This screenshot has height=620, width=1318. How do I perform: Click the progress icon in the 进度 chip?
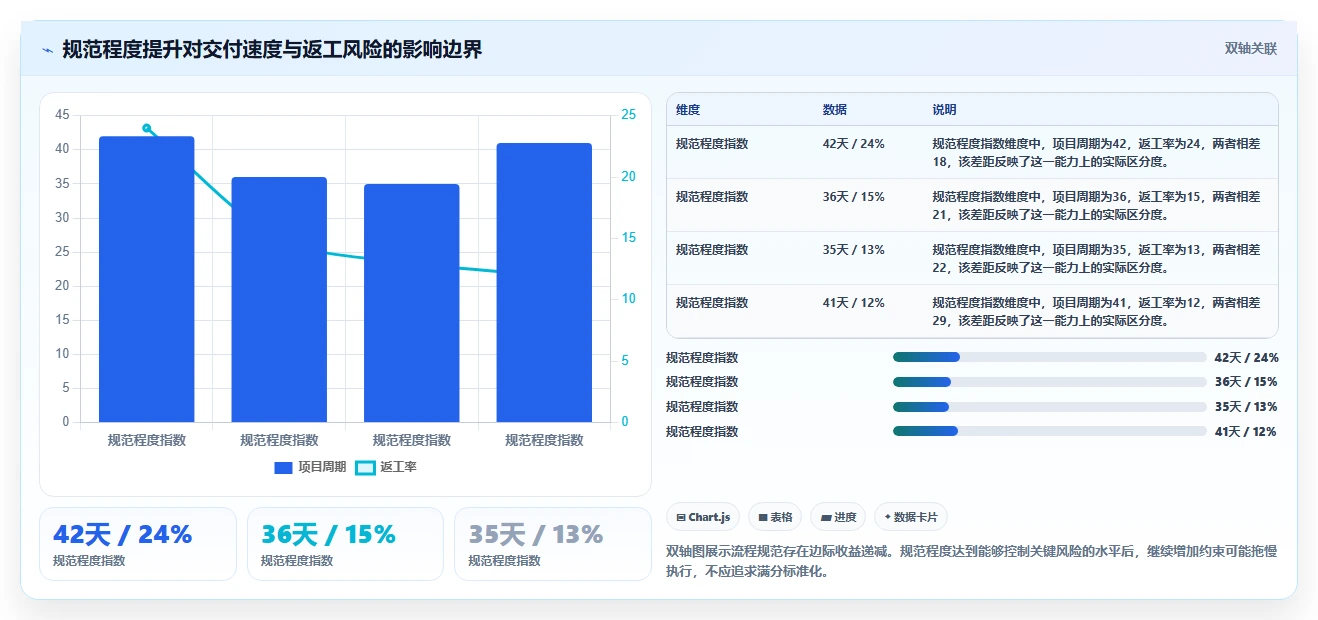tap(826, 517)
